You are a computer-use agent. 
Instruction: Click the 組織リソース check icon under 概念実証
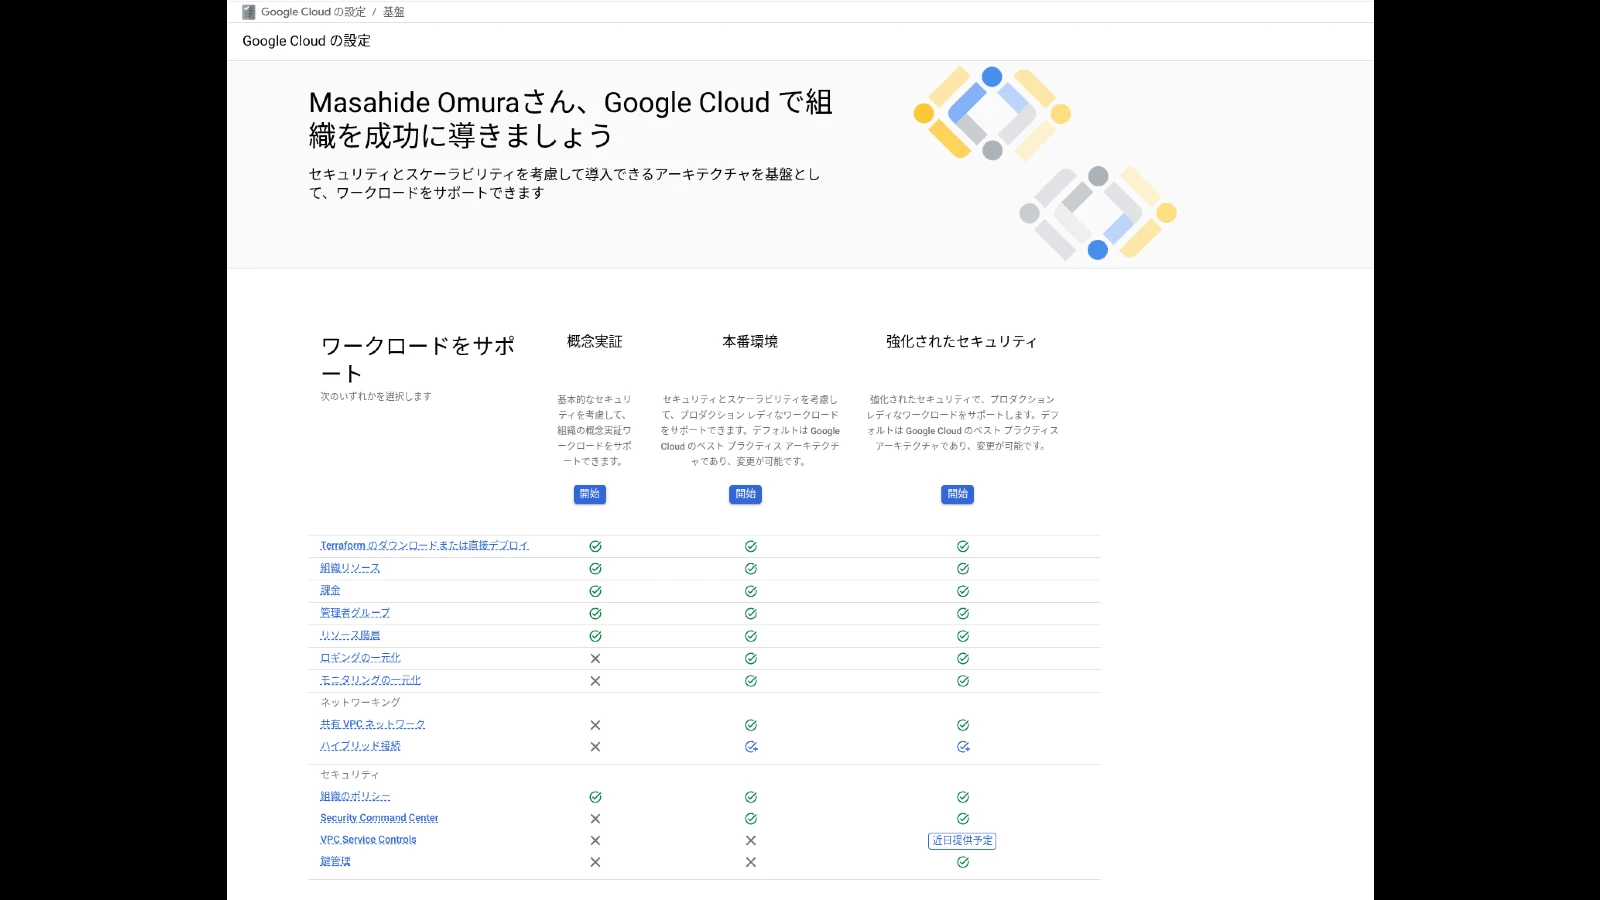tap(595, 568)
